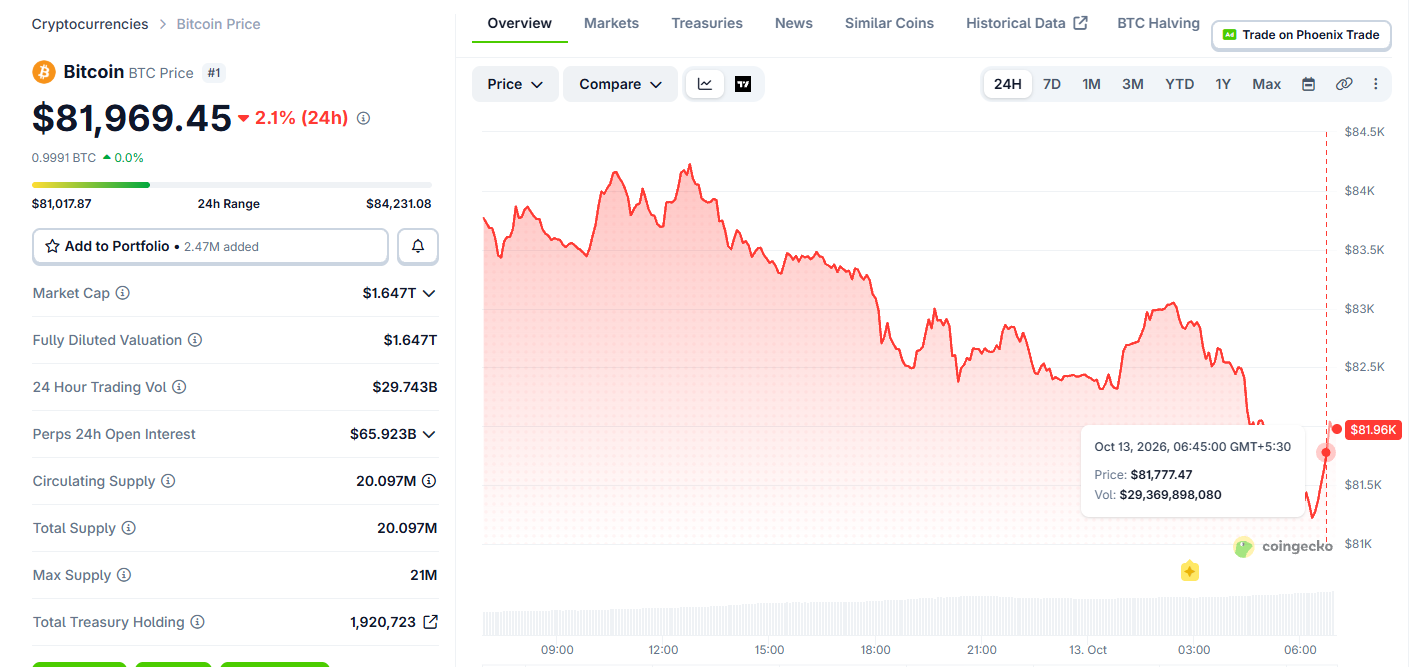This screenshot has height=667, width=1411.
Task: Select the 1M time range
Action: pyautogui.click(x=1092, y=84)
